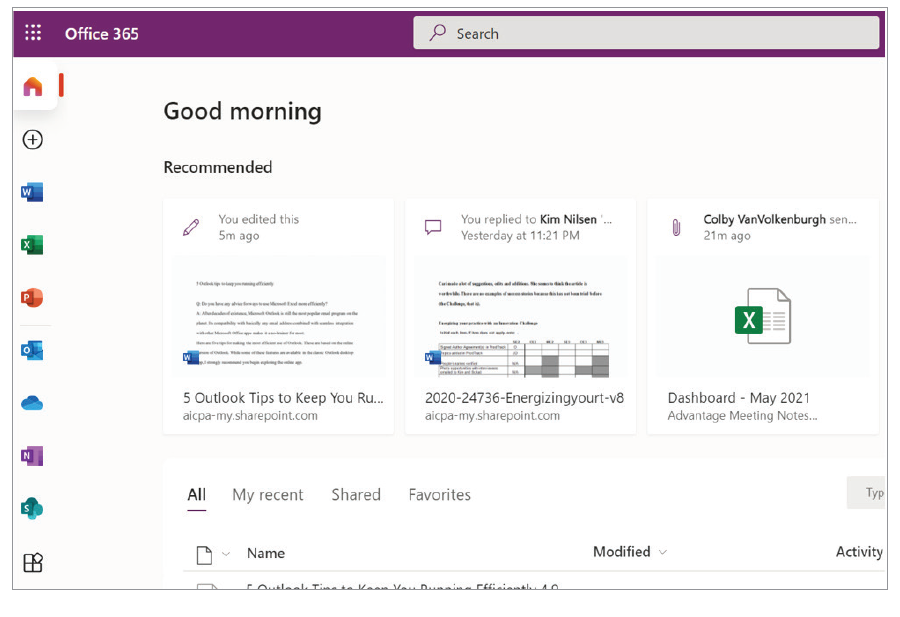The height and width of the screenshot is (617, 900).
Task: Click the Excel file icon for Dashboard - May 2021
Action: click(x=762, y=316)
